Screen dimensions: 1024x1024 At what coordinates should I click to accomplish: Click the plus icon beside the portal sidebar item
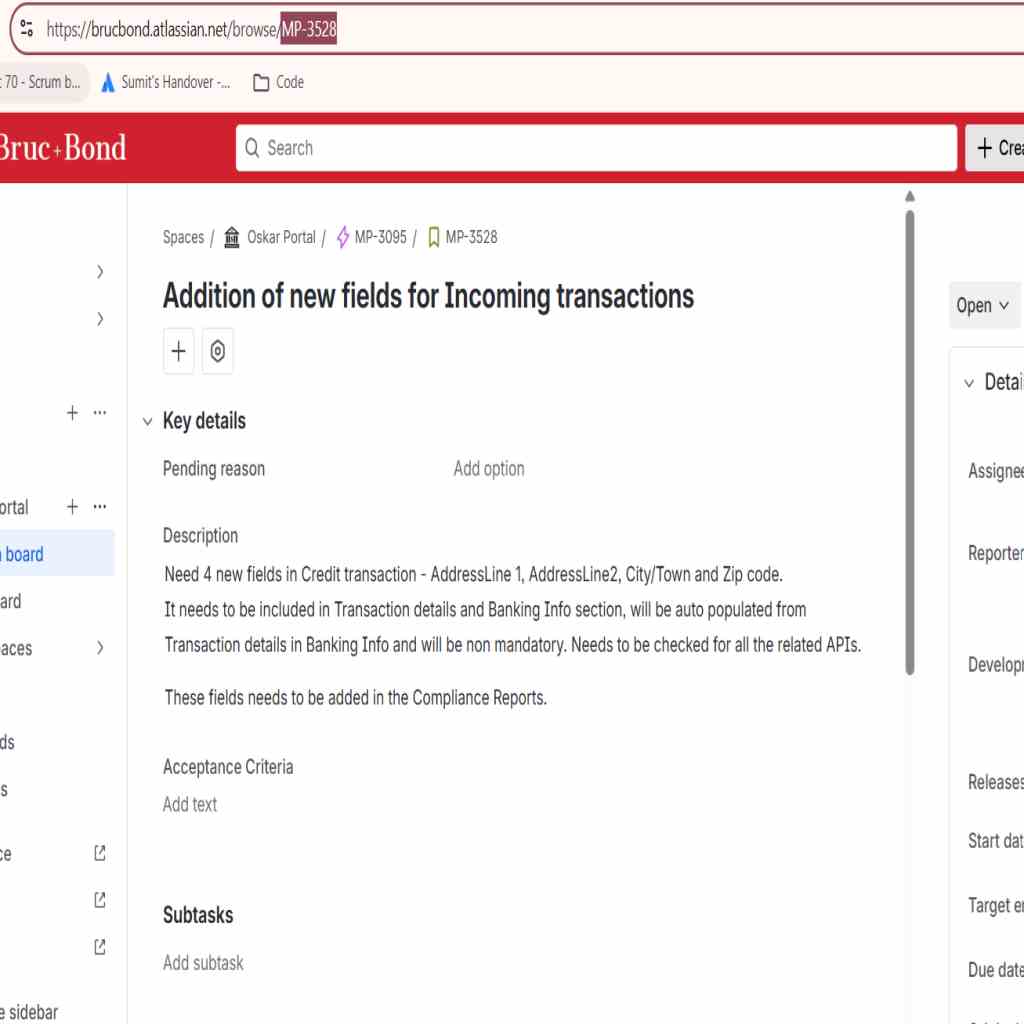pos(72,507)
